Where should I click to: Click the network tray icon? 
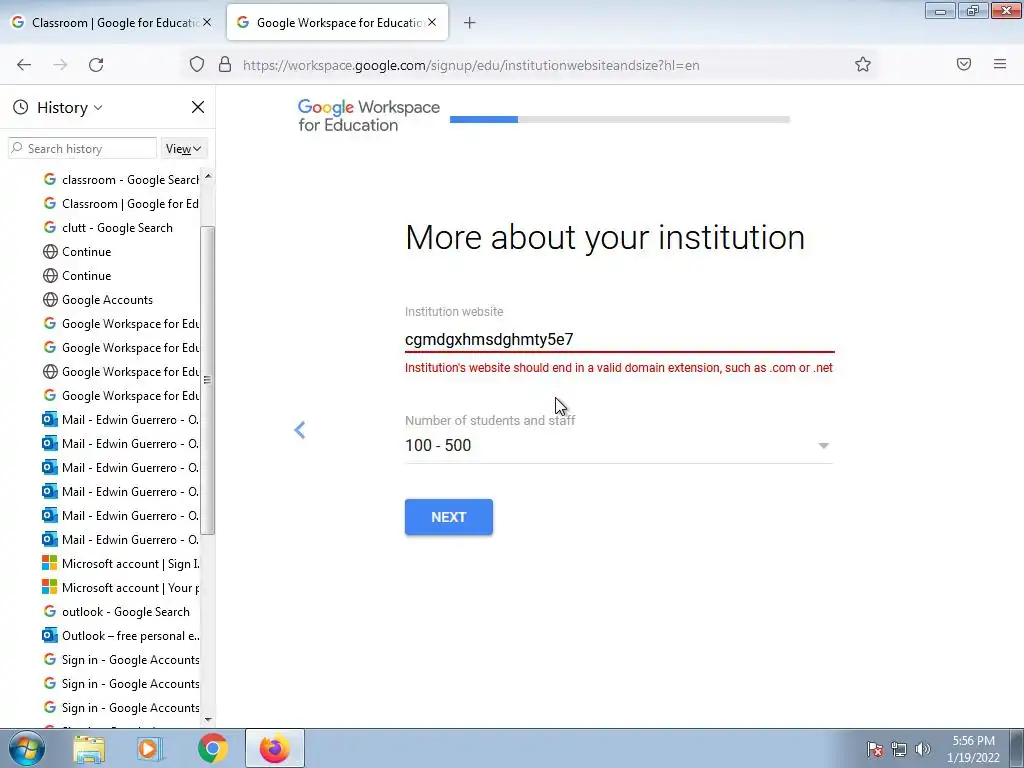pyautogui.click(x=899, y=749)
